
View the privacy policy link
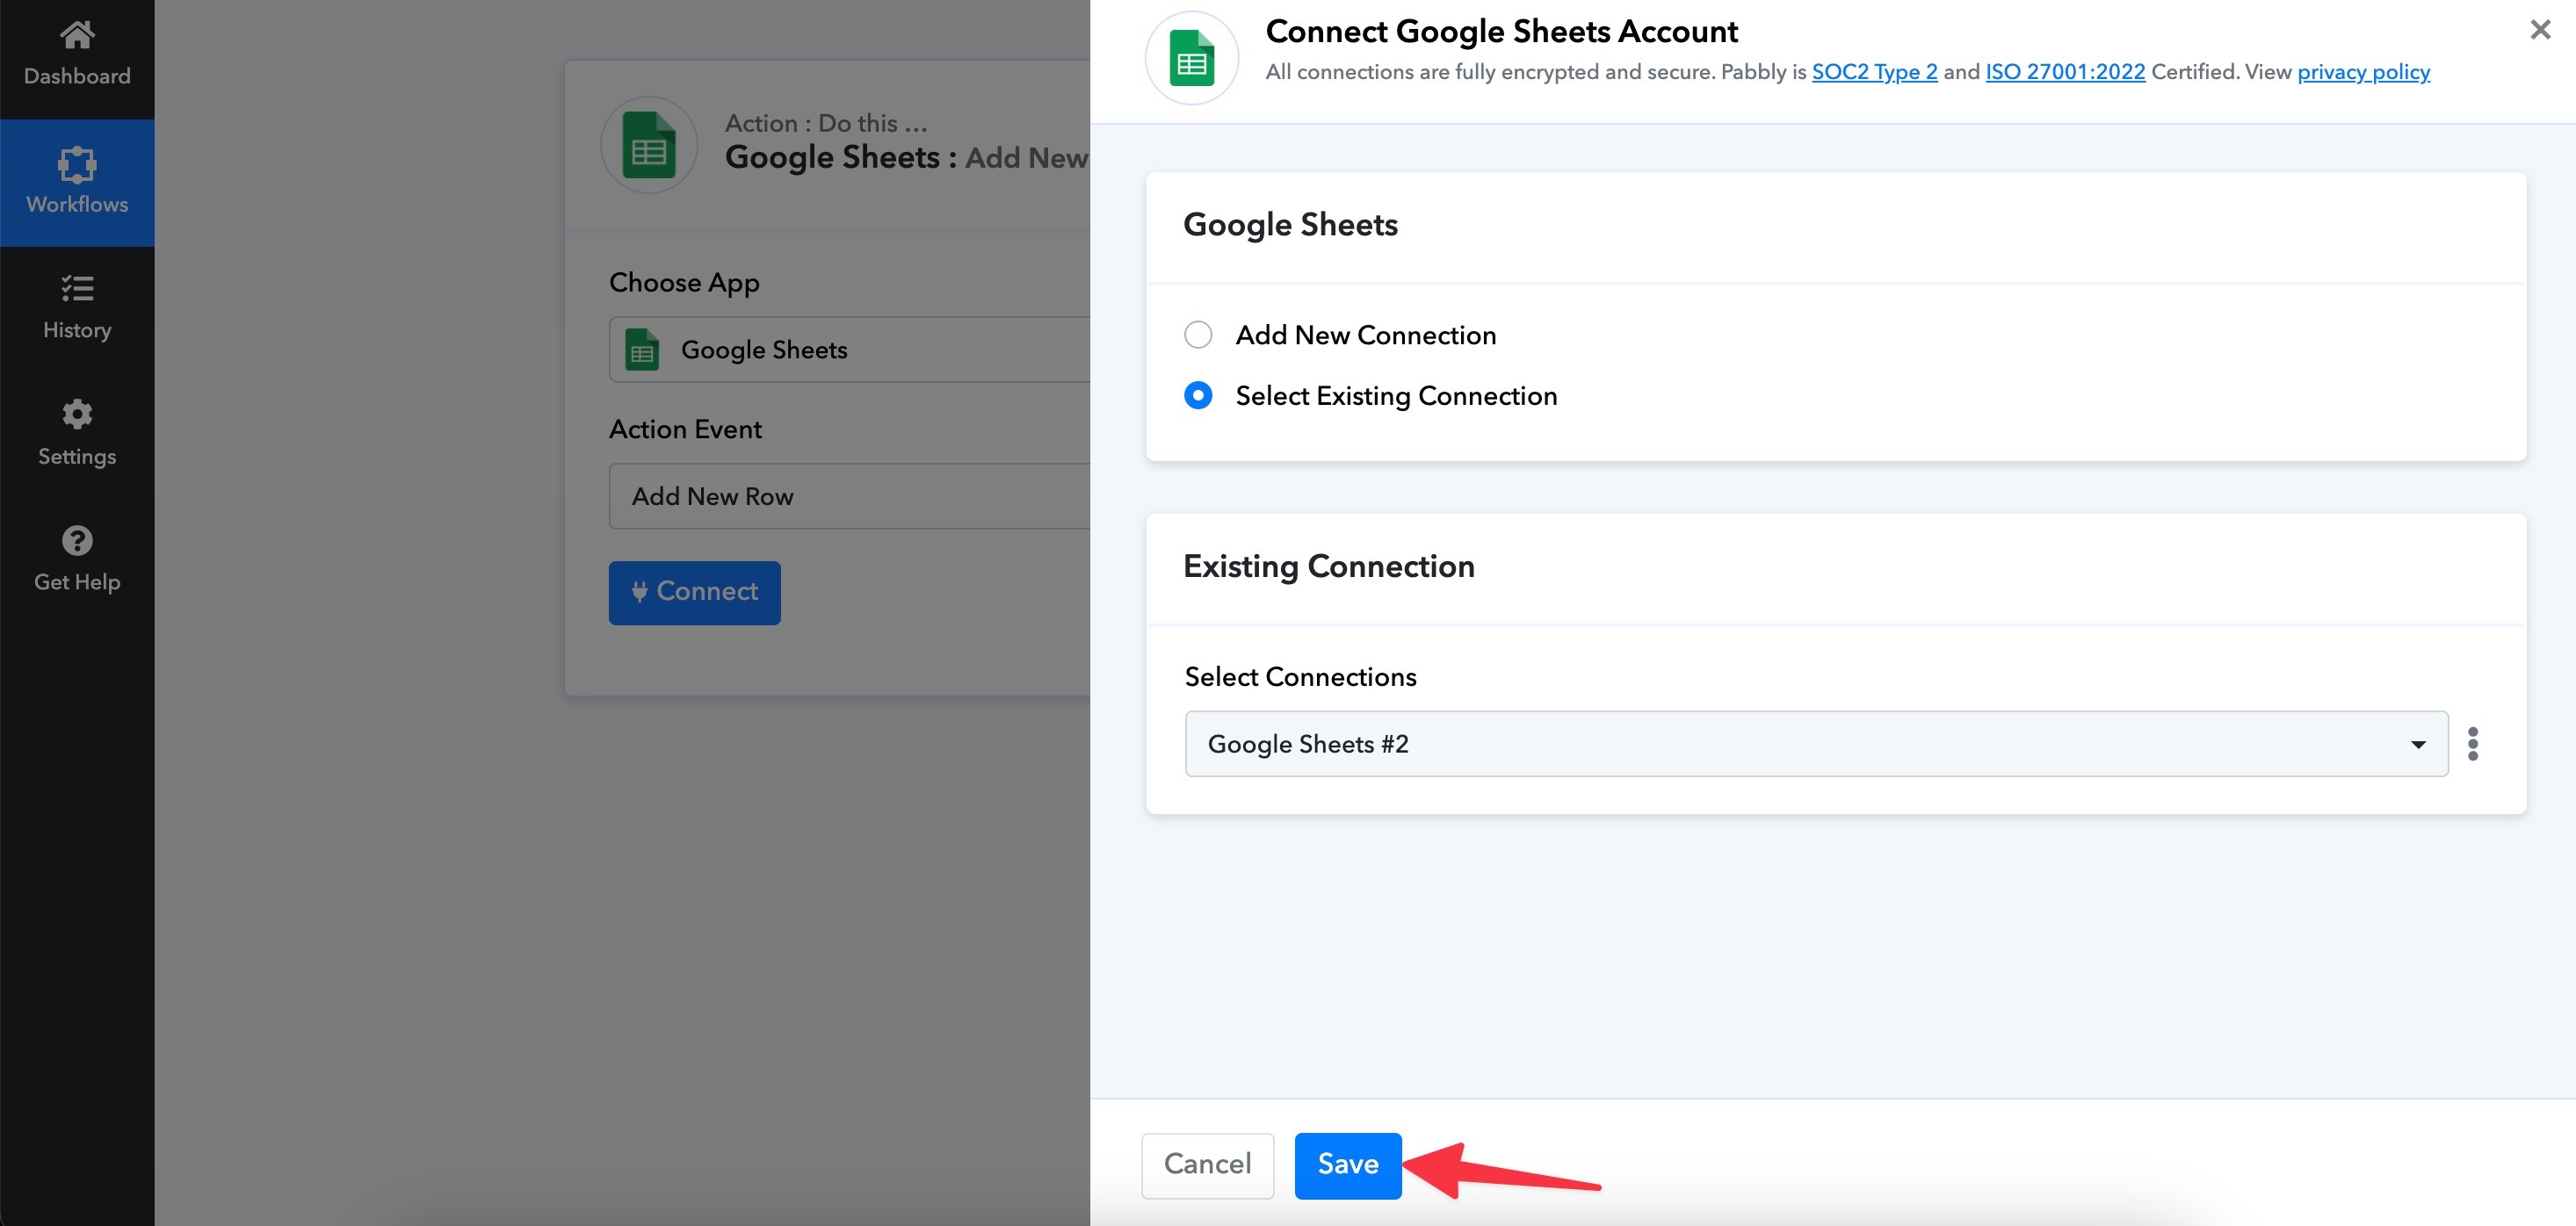click(2363, 72)
